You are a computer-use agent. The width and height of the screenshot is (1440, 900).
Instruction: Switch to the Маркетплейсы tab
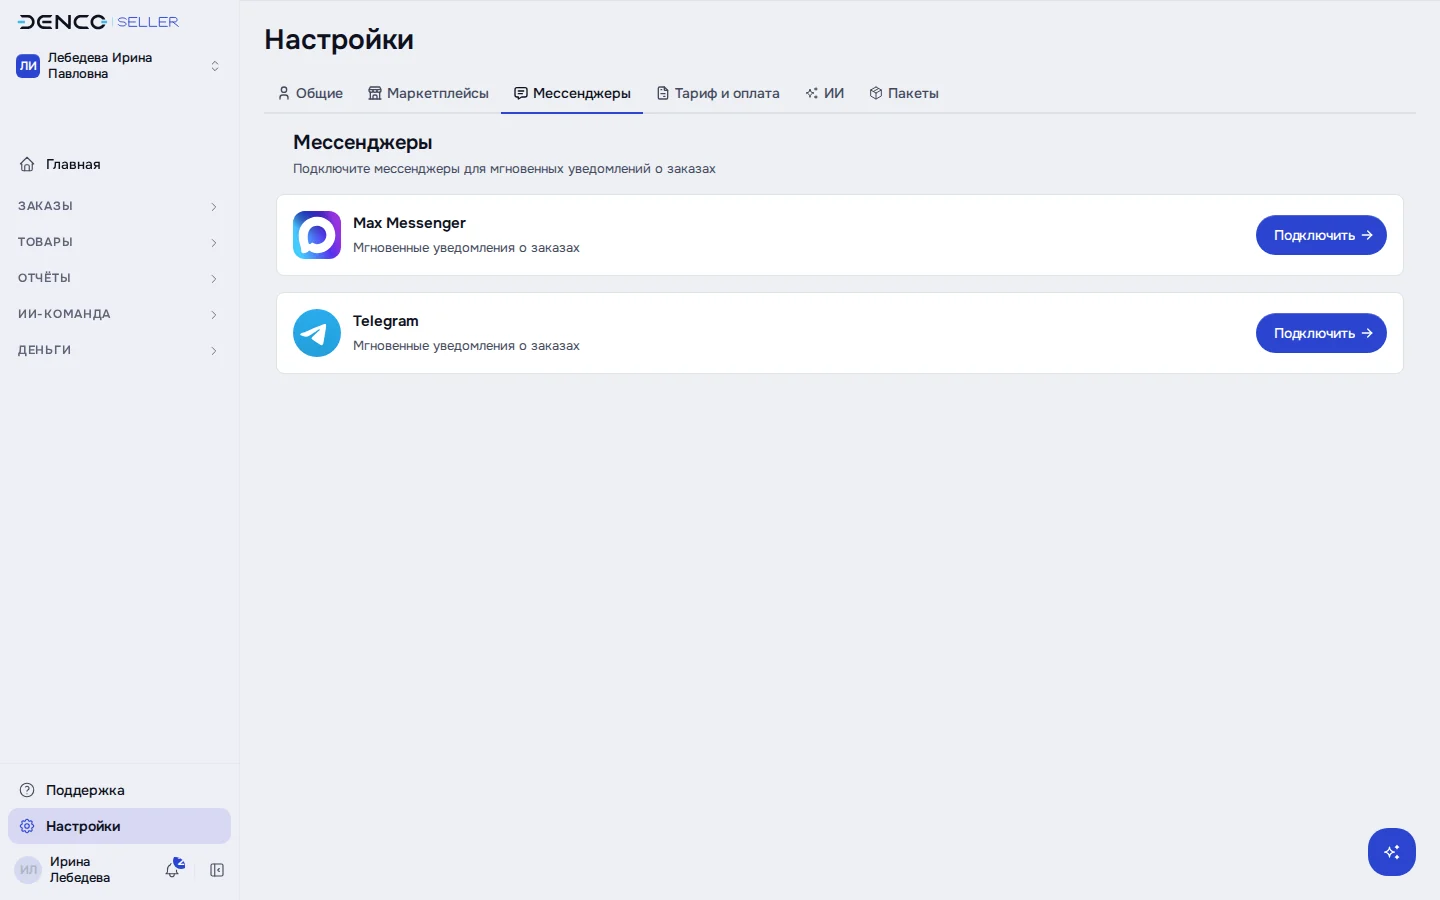click(428, 93)
